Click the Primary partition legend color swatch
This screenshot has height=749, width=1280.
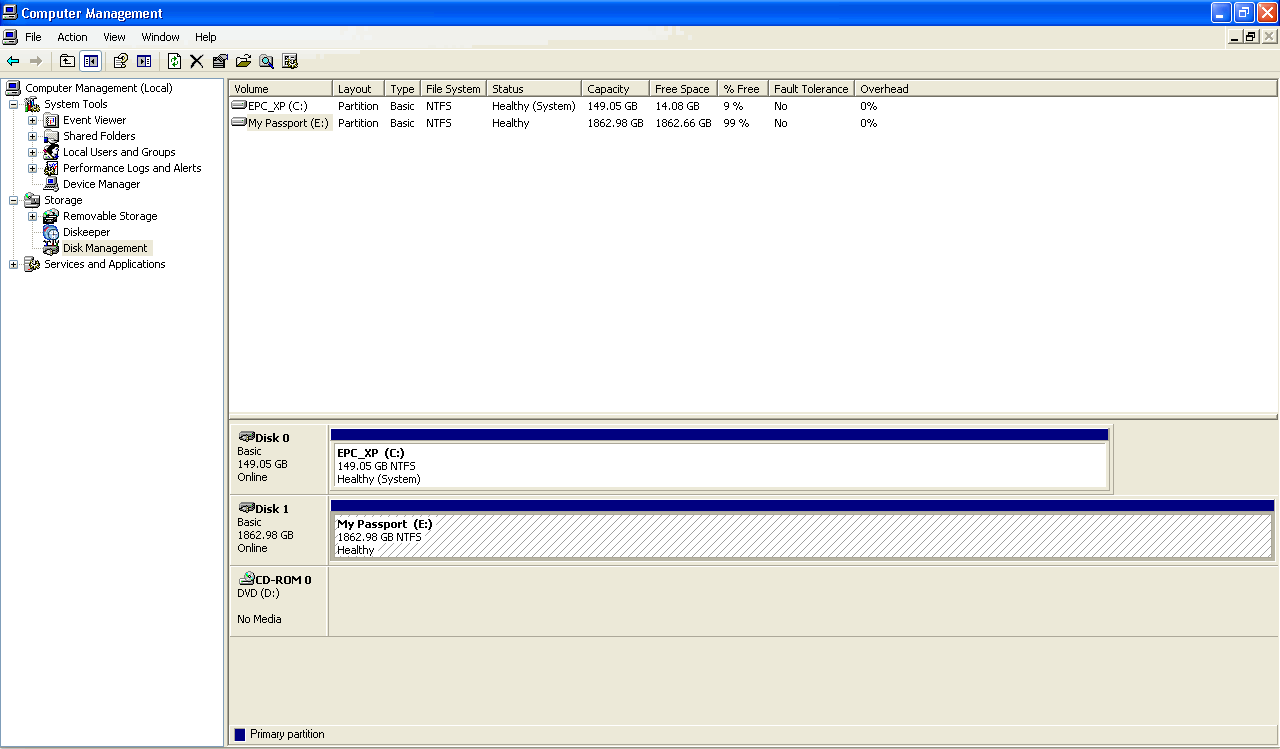pyautogui.click(x=240, y=734)
